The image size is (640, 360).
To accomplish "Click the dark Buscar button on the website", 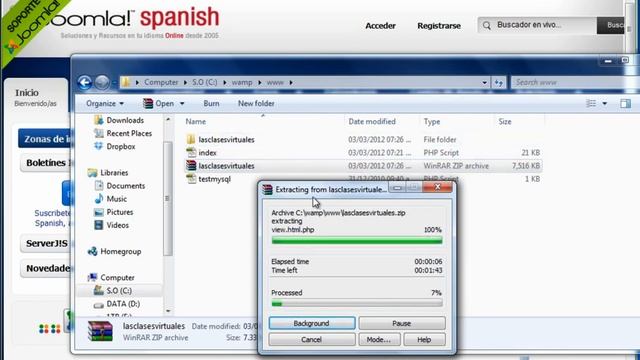I will tap(610, 25).
